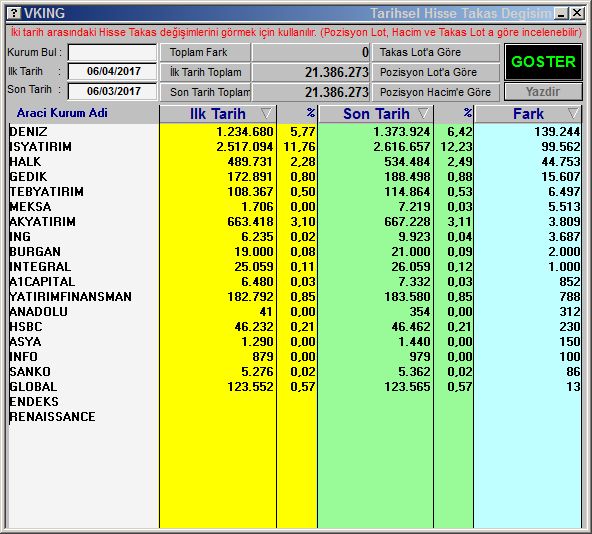Select the YATIRIMFINANSMAN row
The height and width of the screenshot is (534, 592).
(294, 296)
